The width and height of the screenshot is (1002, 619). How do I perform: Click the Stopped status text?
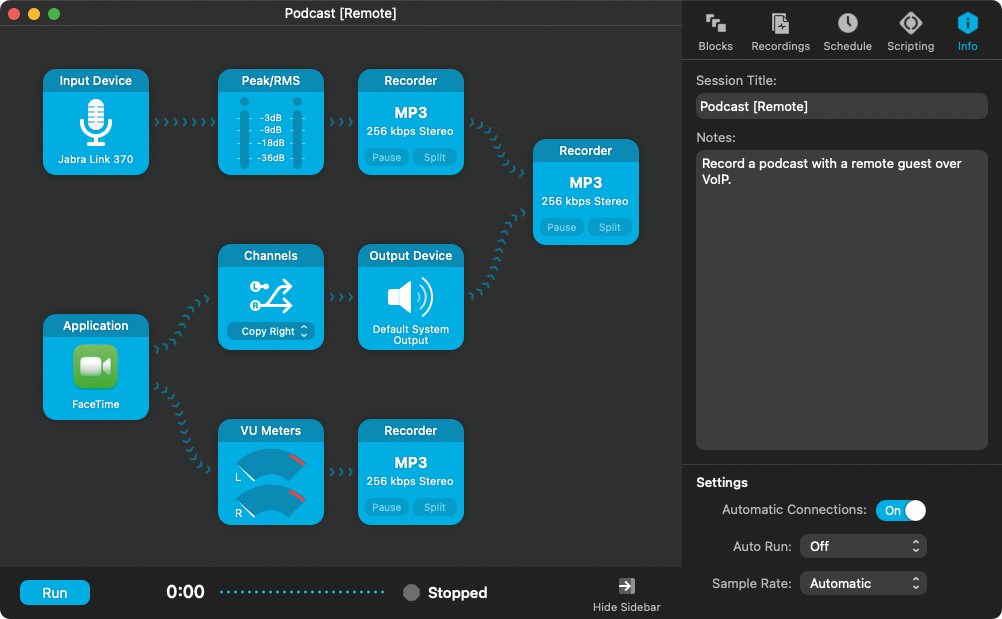pos(458,593)
